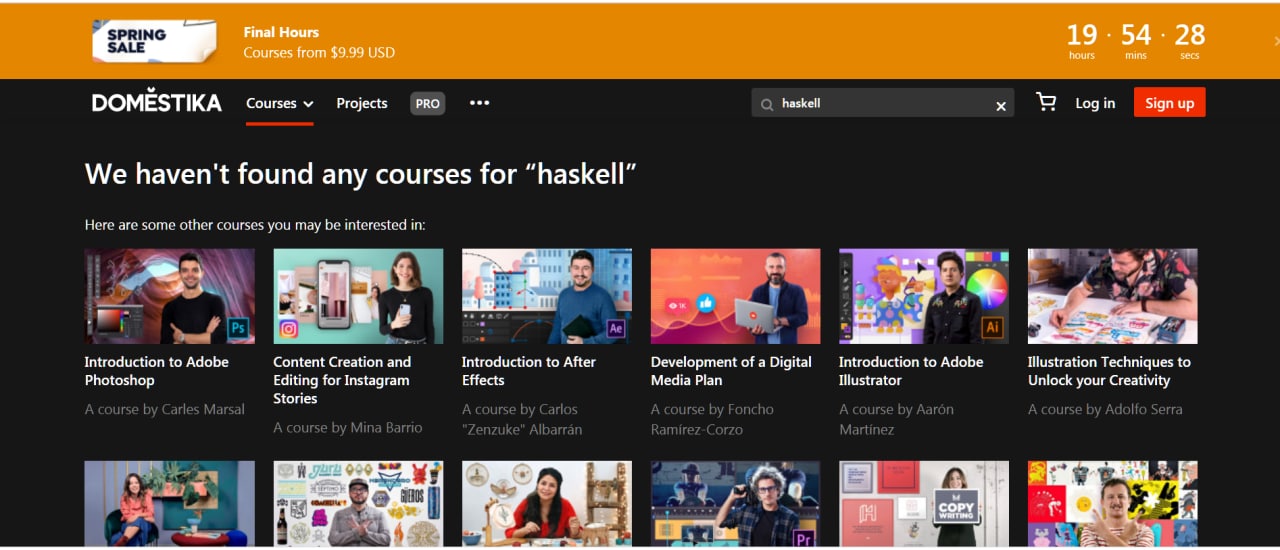1280x550 pixels.
Task: Click 'A course by Foncho Ramírez-Corzo'
Action: [x=712, y=419]
